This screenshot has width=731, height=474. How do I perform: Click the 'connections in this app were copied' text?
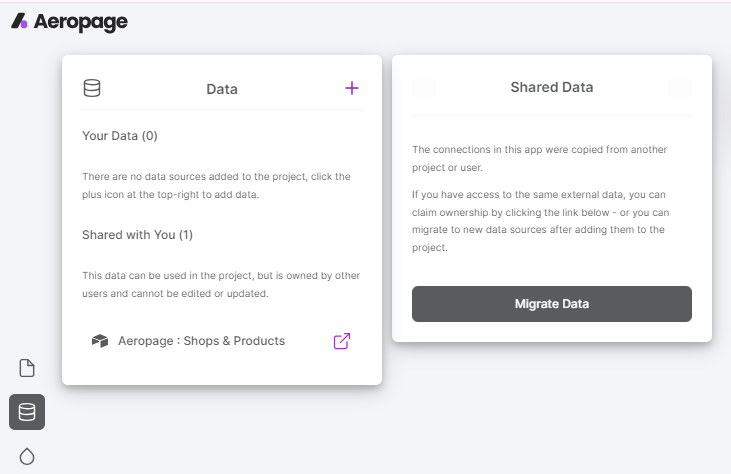tap(539, 159)
